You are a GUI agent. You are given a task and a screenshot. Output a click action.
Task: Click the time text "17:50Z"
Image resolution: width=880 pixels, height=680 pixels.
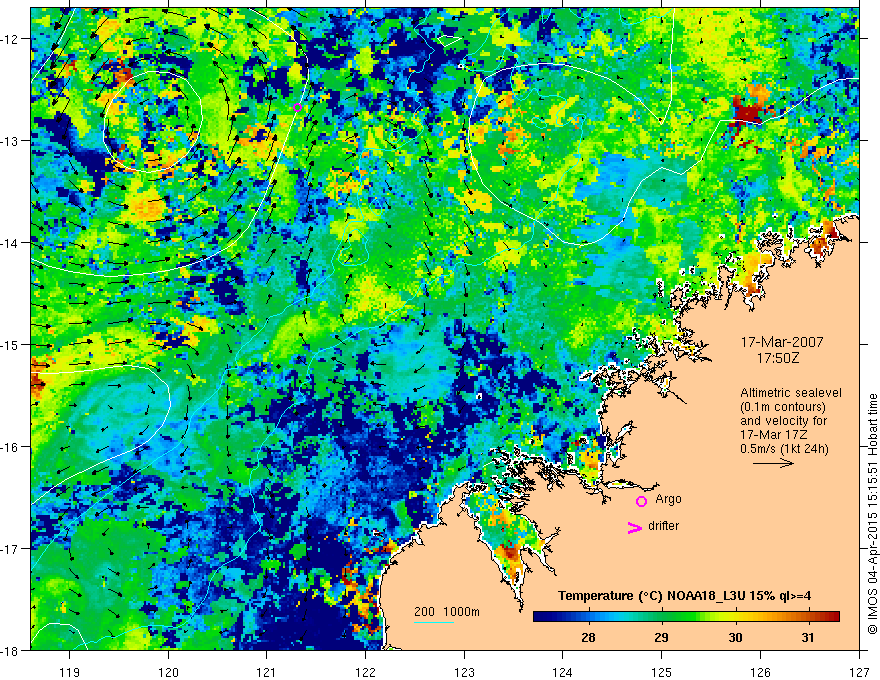point(777,358)
